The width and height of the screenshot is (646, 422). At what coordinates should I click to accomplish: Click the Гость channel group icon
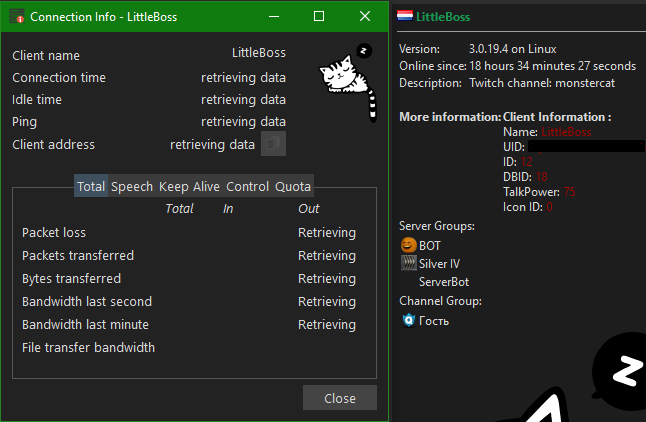[408, 320]
